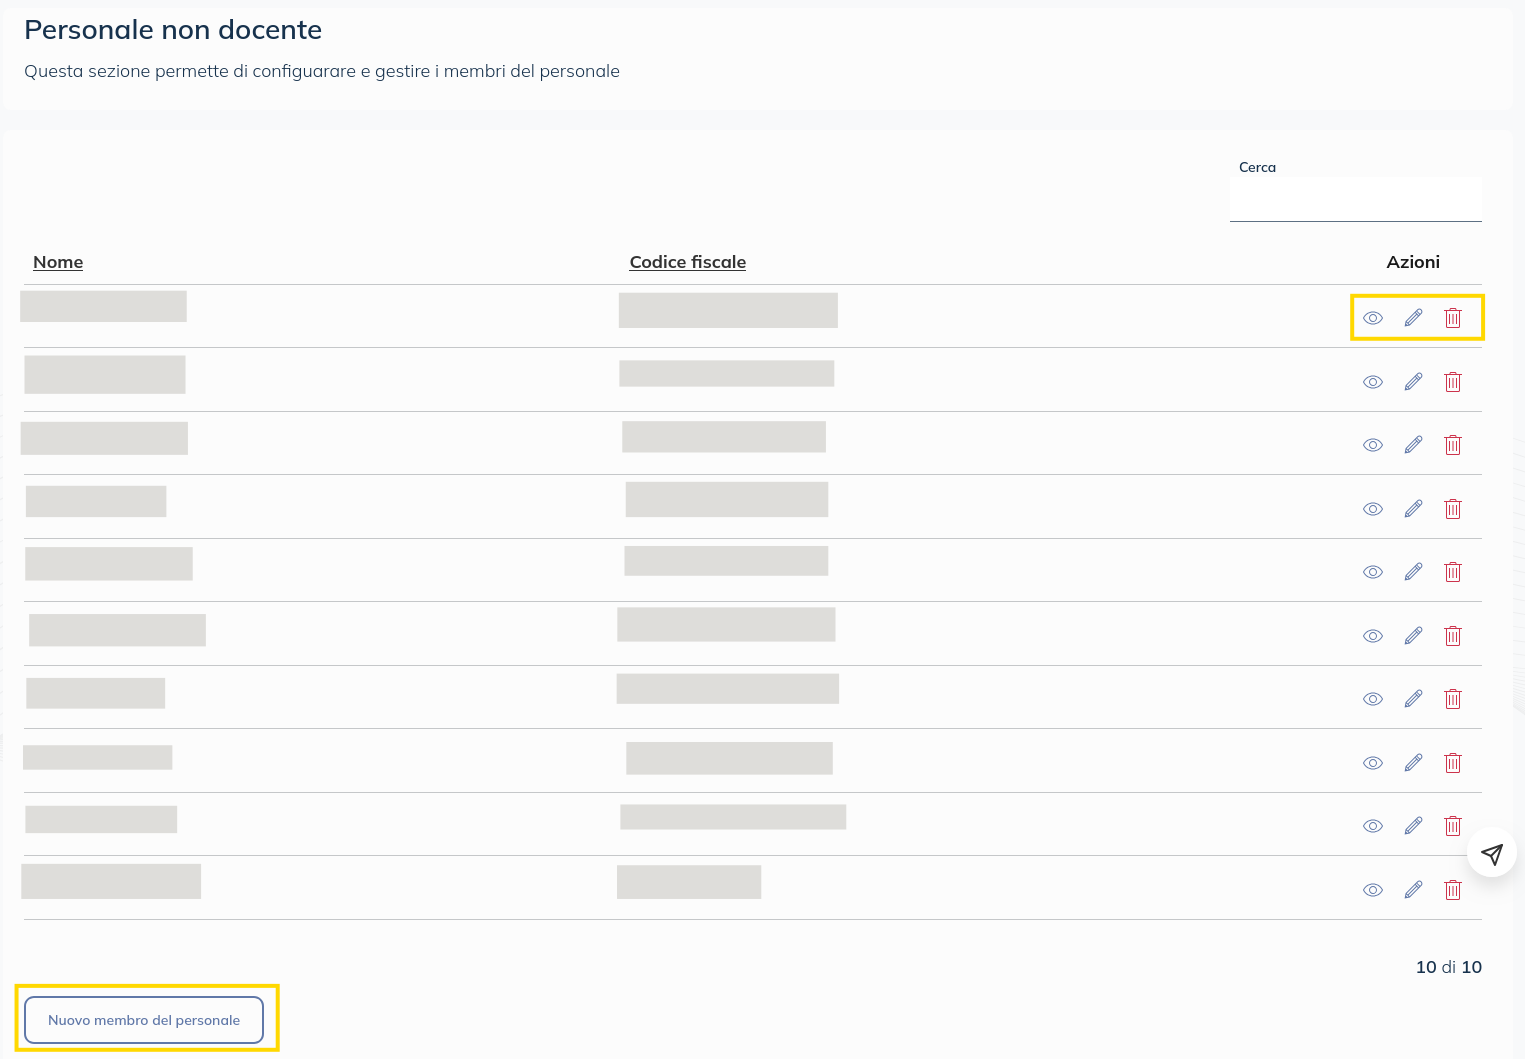Edit the second row staff member

tap(1413, 382)
